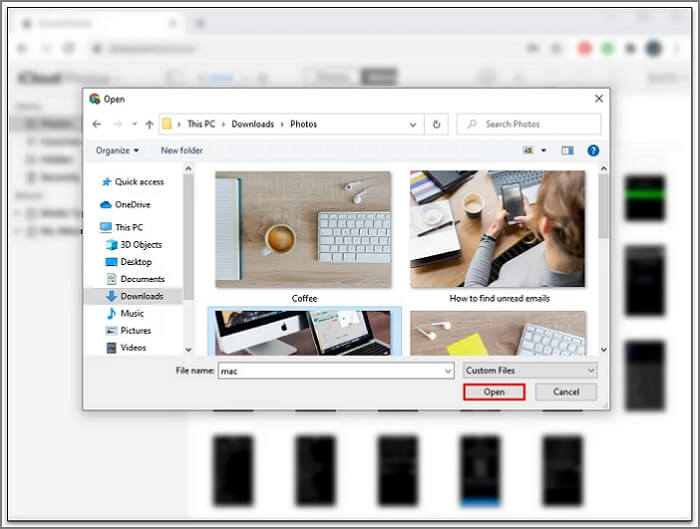The width and height of the screenshot is (700, 529).
Task: Click the 3D Objects cube icon
Action: [111, 245]
